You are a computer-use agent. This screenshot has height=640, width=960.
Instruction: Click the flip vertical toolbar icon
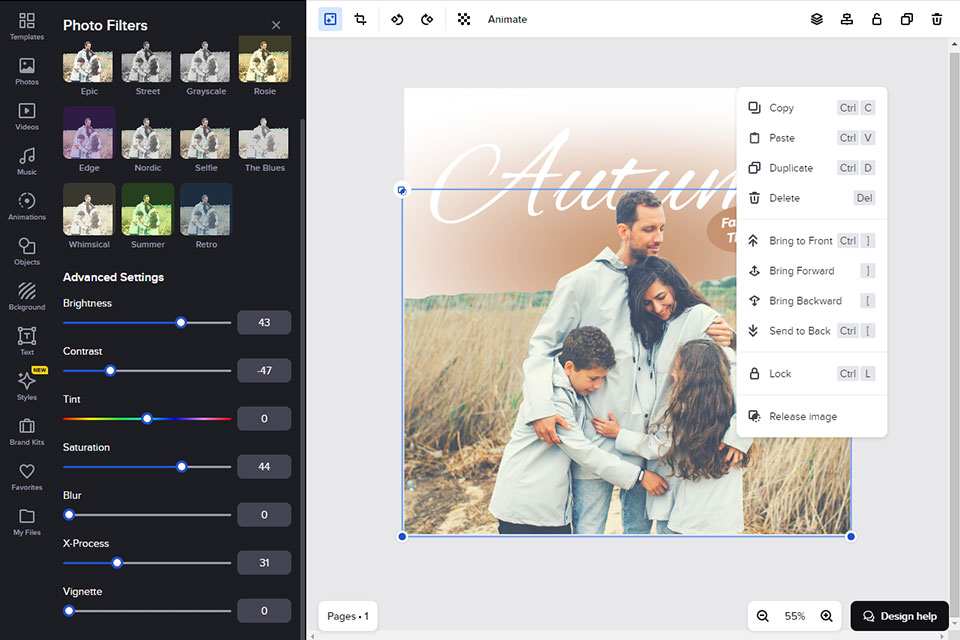pyautogui.click(x=427, y=19)
